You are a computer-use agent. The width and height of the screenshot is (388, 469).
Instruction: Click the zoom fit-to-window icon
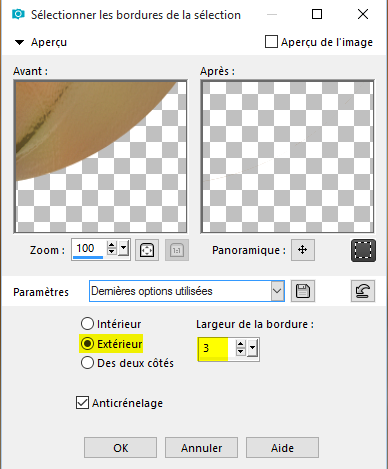click(147, 250)
